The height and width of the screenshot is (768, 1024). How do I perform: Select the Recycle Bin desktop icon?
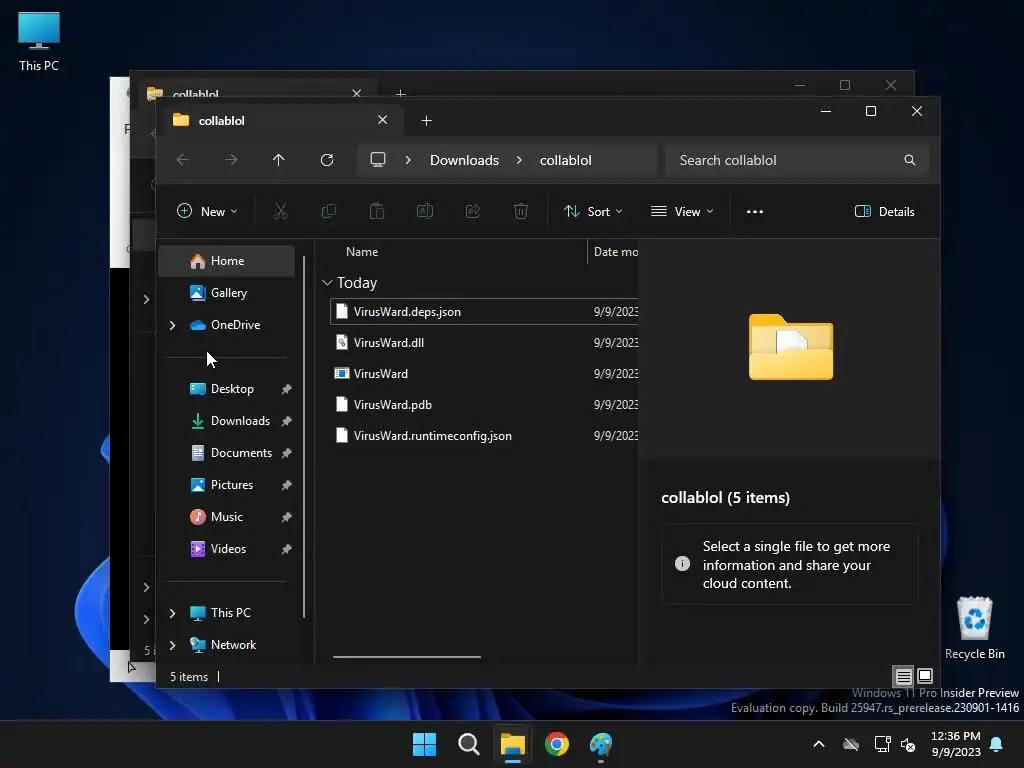[974, 628]
